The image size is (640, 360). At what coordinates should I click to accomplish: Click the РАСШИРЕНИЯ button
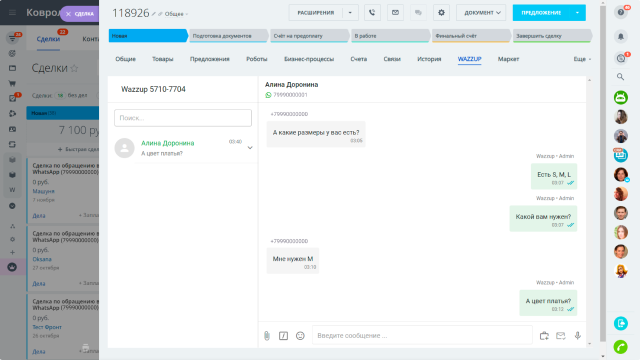tap(316, 13)
